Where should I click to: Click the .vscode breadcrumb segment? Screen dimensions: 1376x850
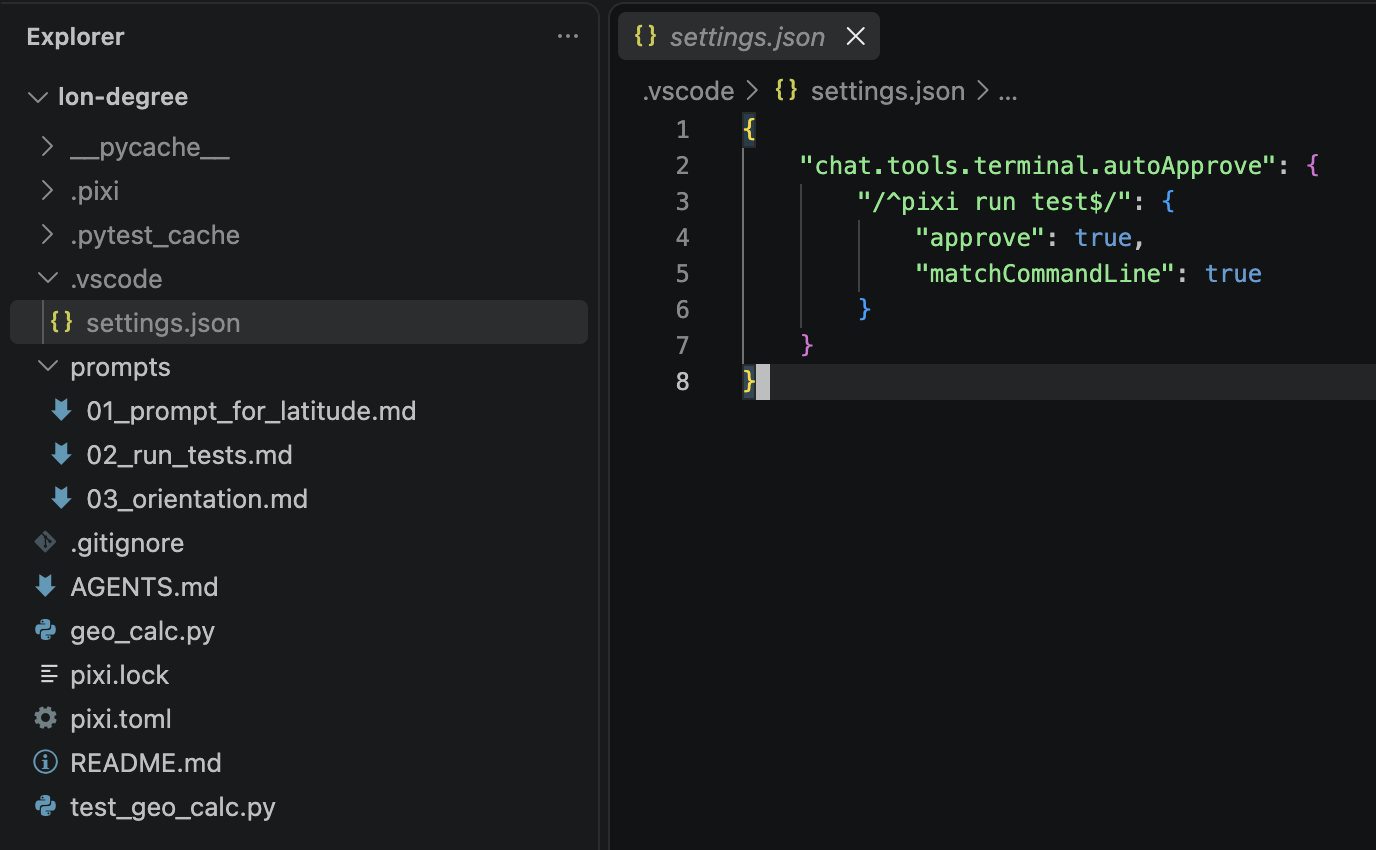(688, 91)
